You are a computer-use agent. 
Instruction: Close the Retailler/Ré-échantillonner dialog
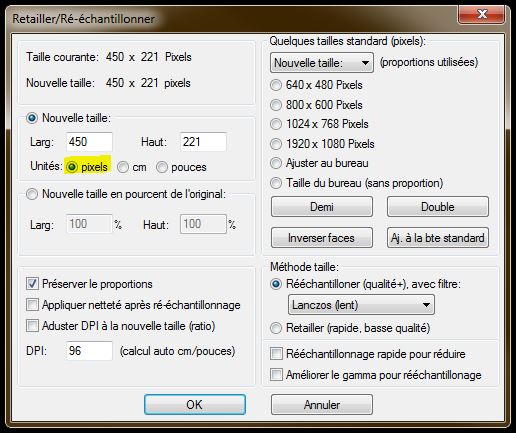(482, 14)
